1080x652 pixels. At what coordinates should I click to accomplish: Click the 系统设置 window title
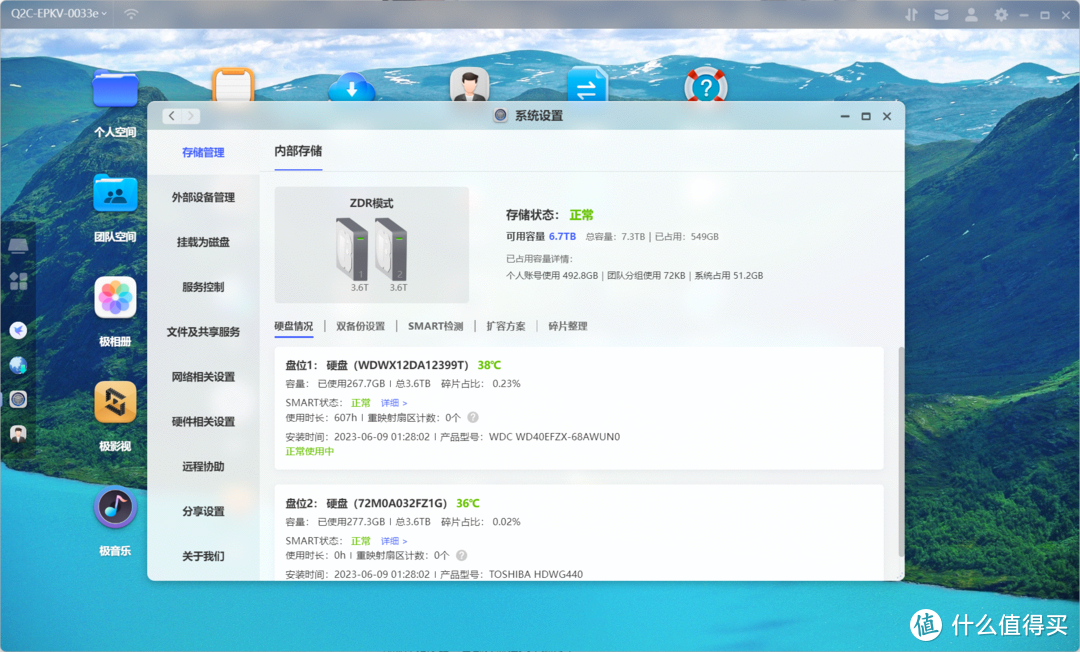tap(539, 116)
